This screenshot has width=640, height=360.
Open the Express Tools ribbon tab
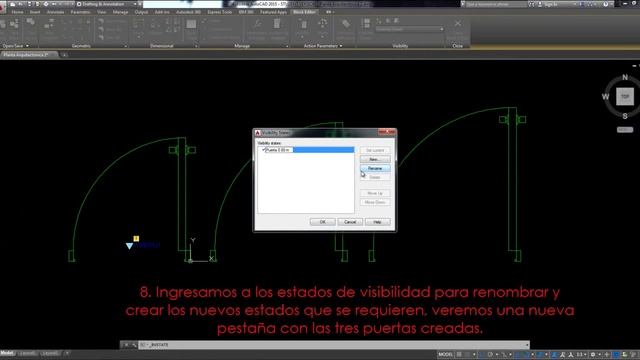(220, 12)
